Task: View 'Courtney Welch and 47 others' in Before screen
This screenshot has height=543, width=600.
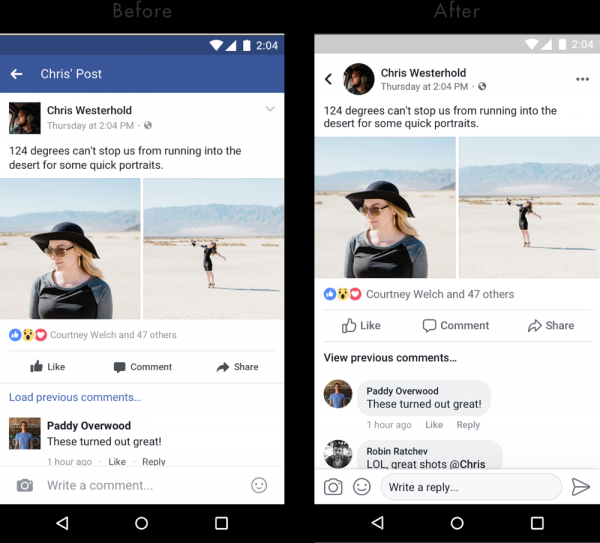Action: pyautogui.click(x=113, y=335)
